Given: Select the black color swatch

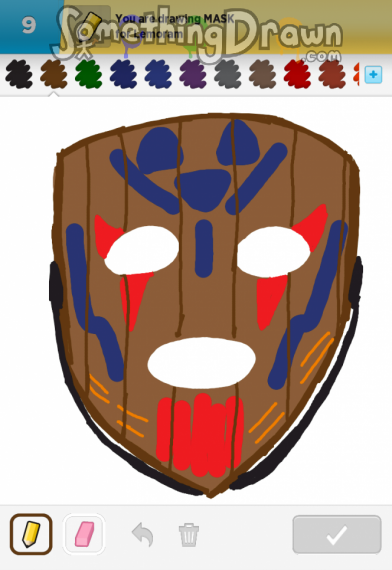Looking at the screenshot, I should (x=19, y=75).
